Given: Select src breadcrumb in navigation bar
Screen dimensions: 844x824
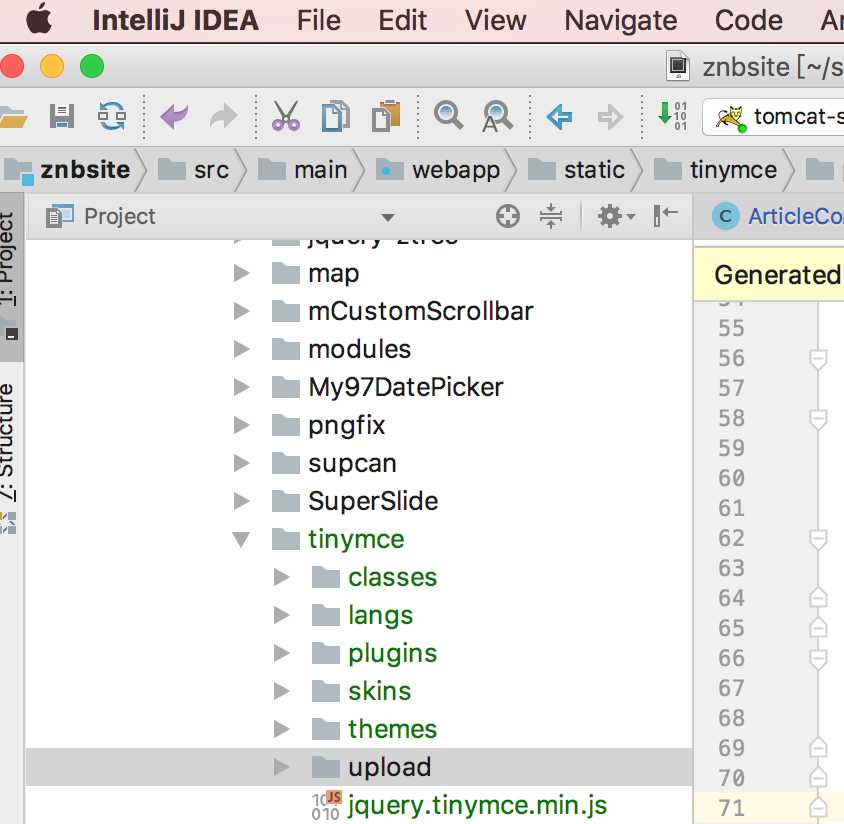Looking at the screenshot, I should coord(193,170).
